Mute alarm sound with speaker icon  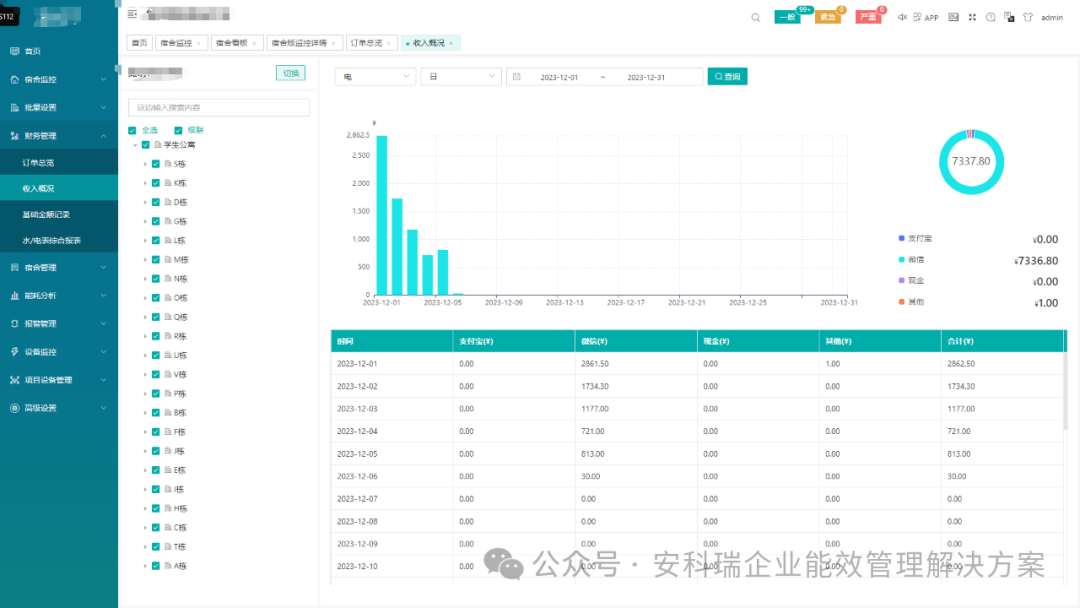pos(902,17)
